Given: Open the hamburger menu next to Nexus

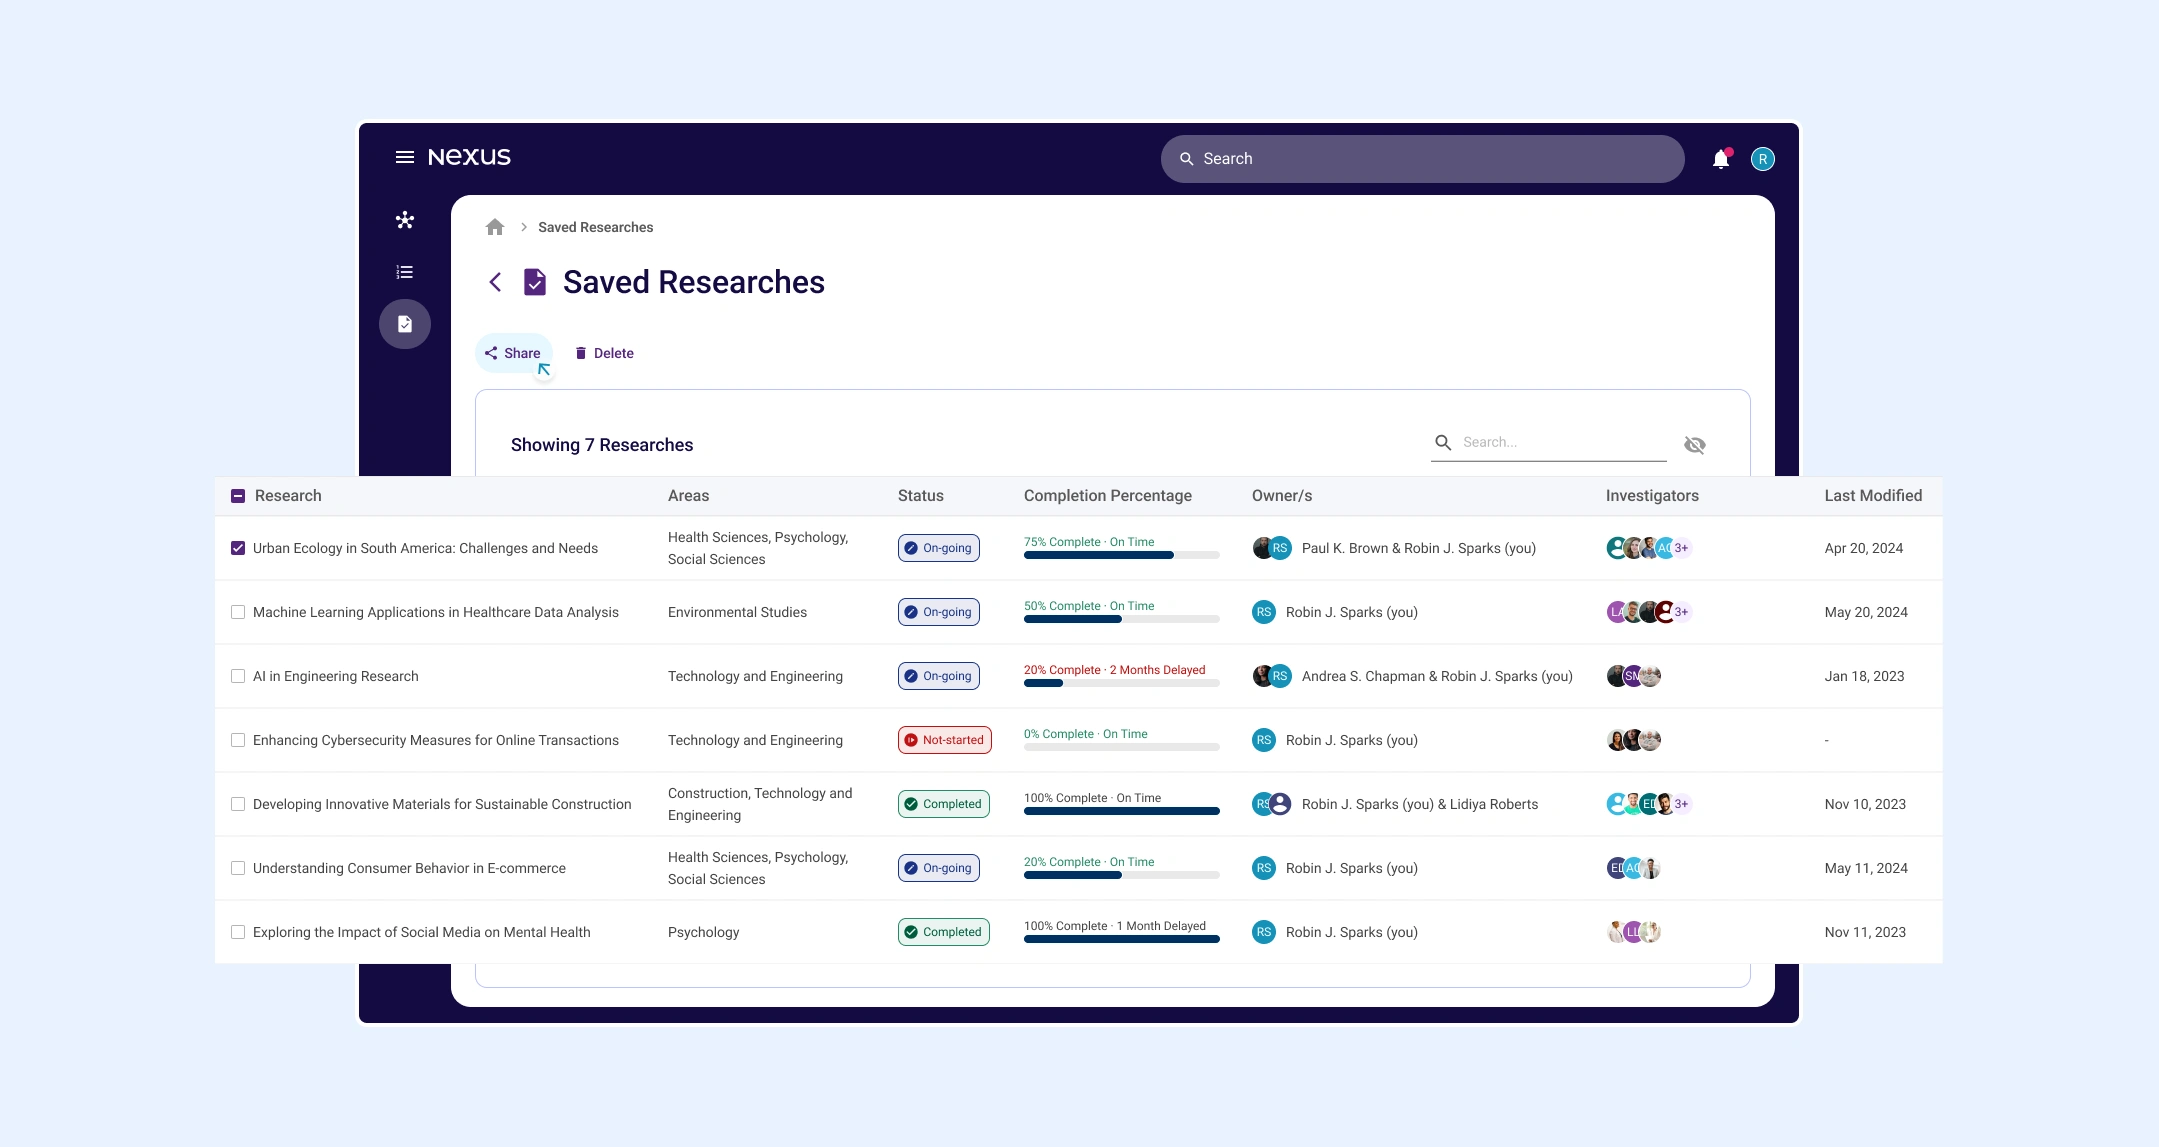Looking at the screenshot, I should [x=405, y=157].
